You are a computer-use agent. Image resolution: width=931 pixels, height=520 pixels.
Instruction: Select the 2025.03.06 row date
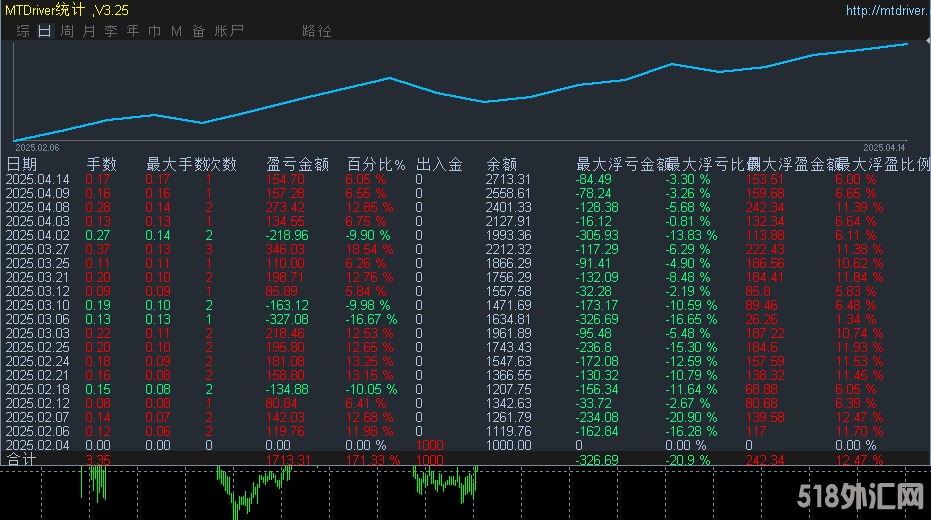pyautogui.click(x=37, y=319)
